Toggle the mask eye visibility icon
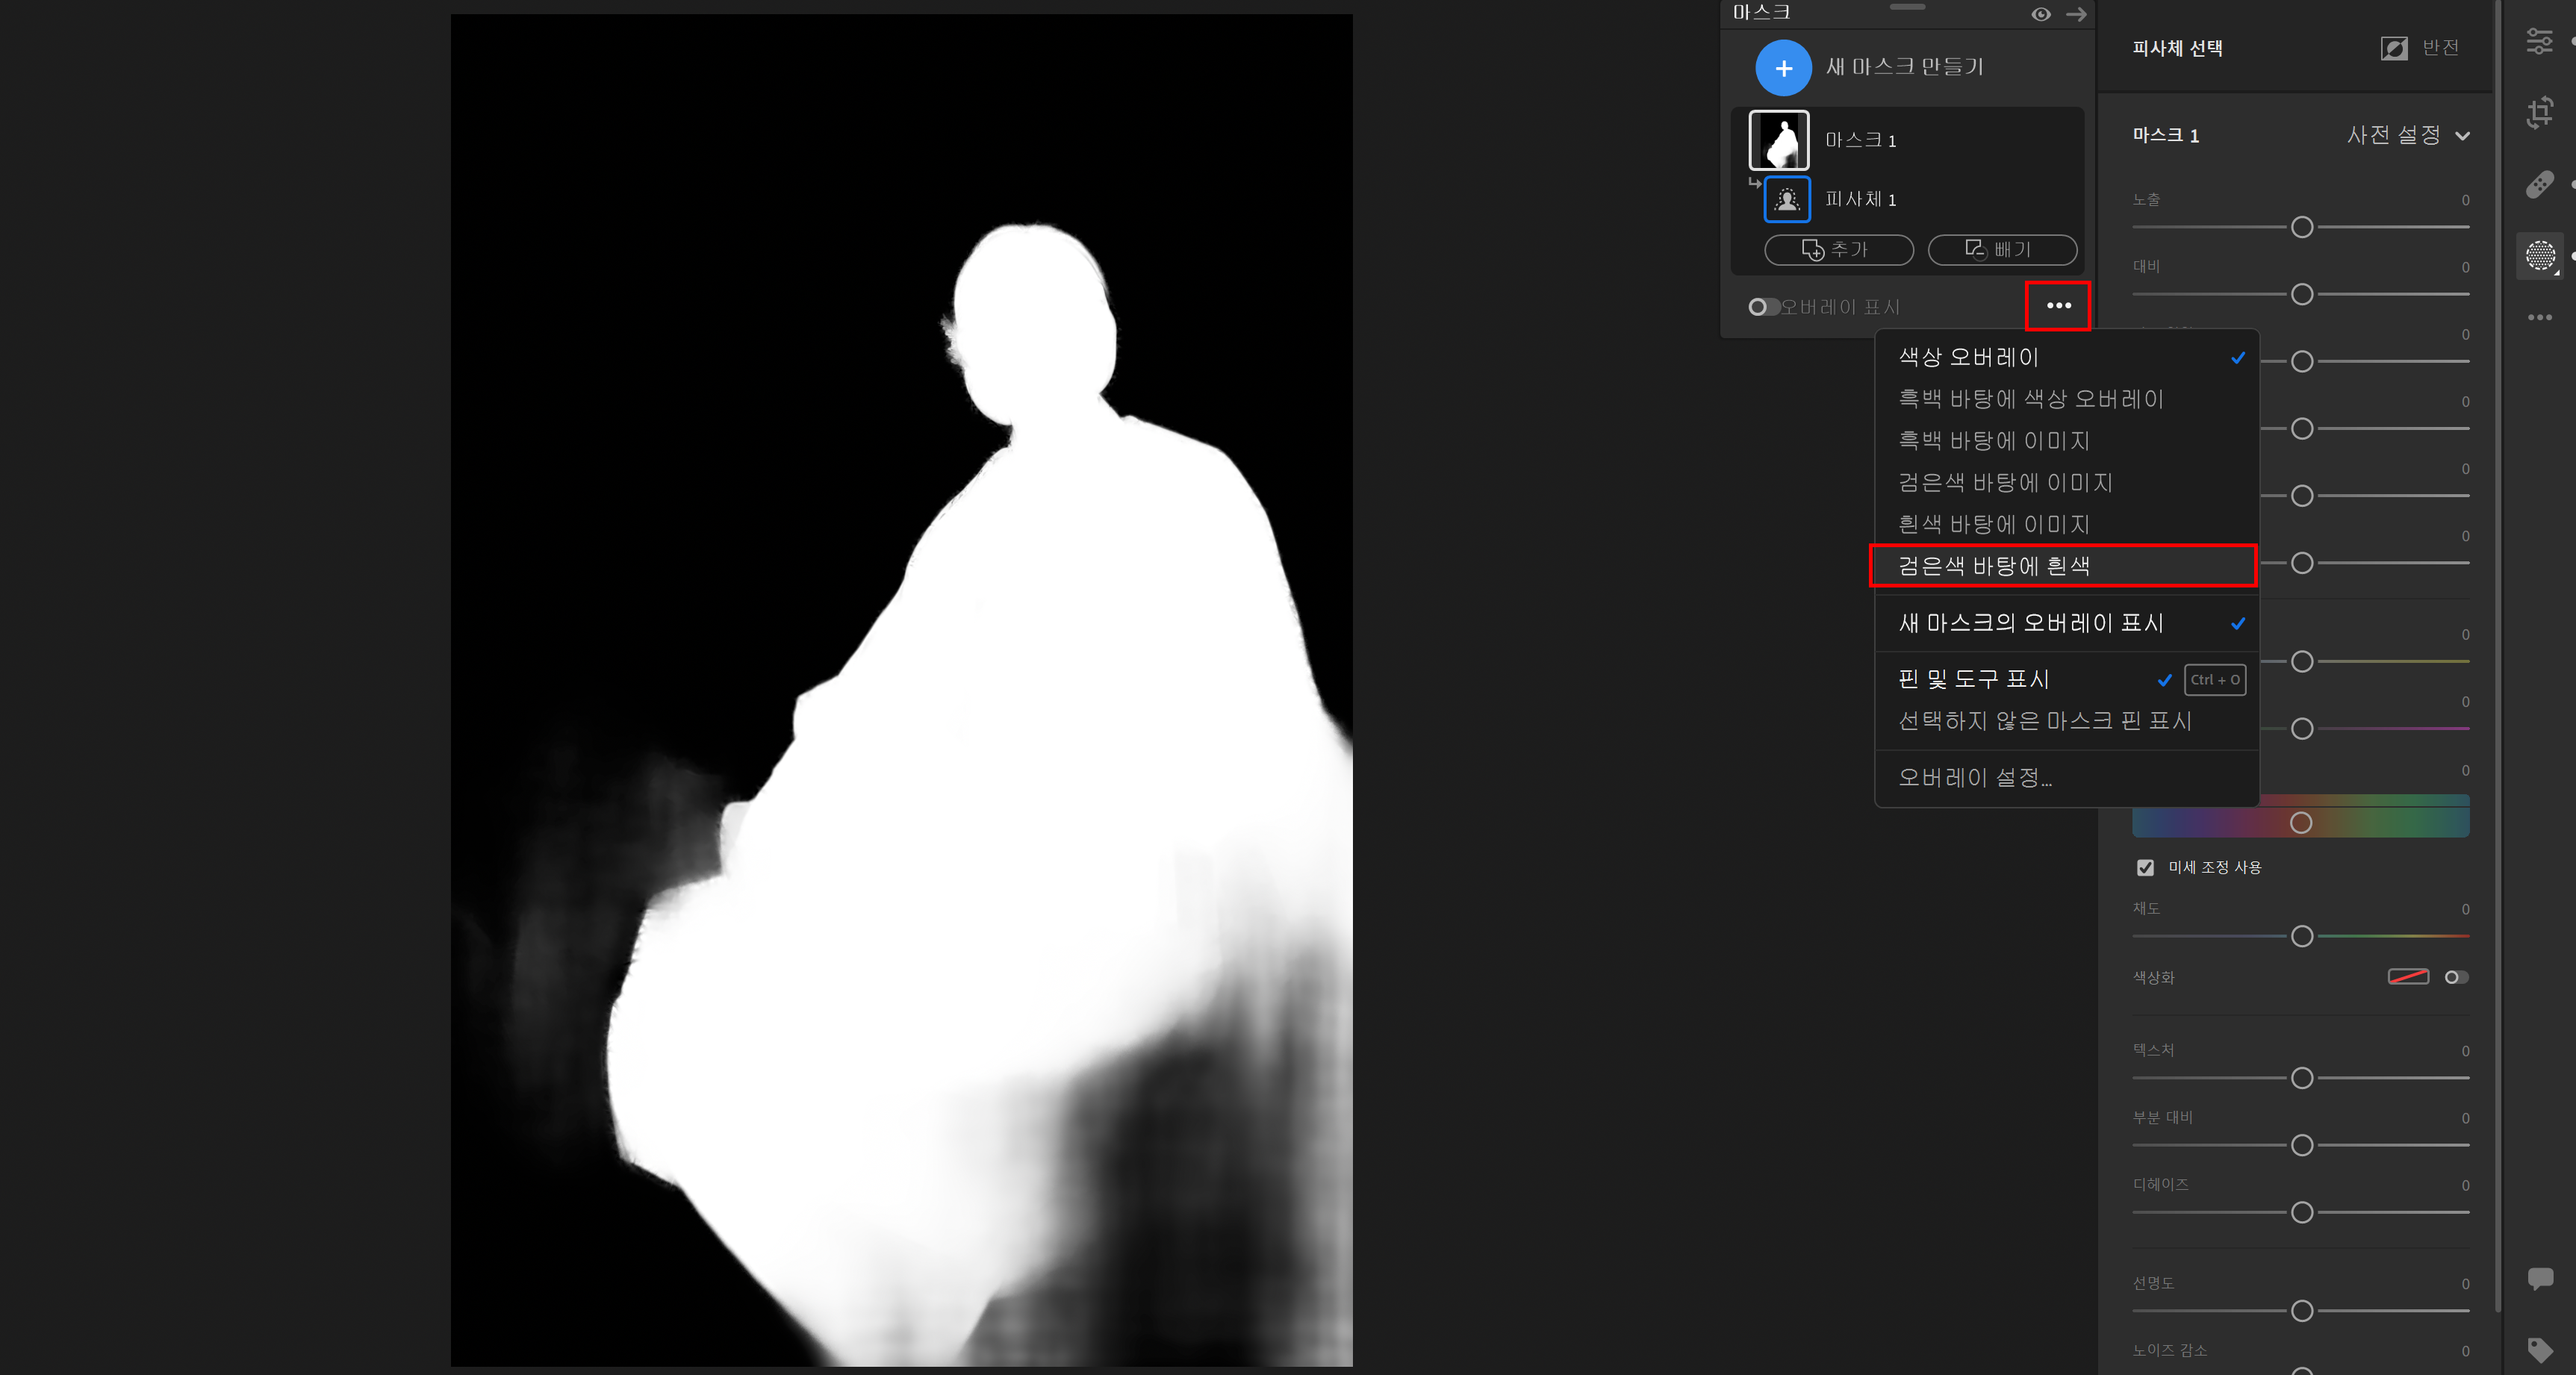Viewport: 2576px width, 1375px height. click(x=2041, y=14)
